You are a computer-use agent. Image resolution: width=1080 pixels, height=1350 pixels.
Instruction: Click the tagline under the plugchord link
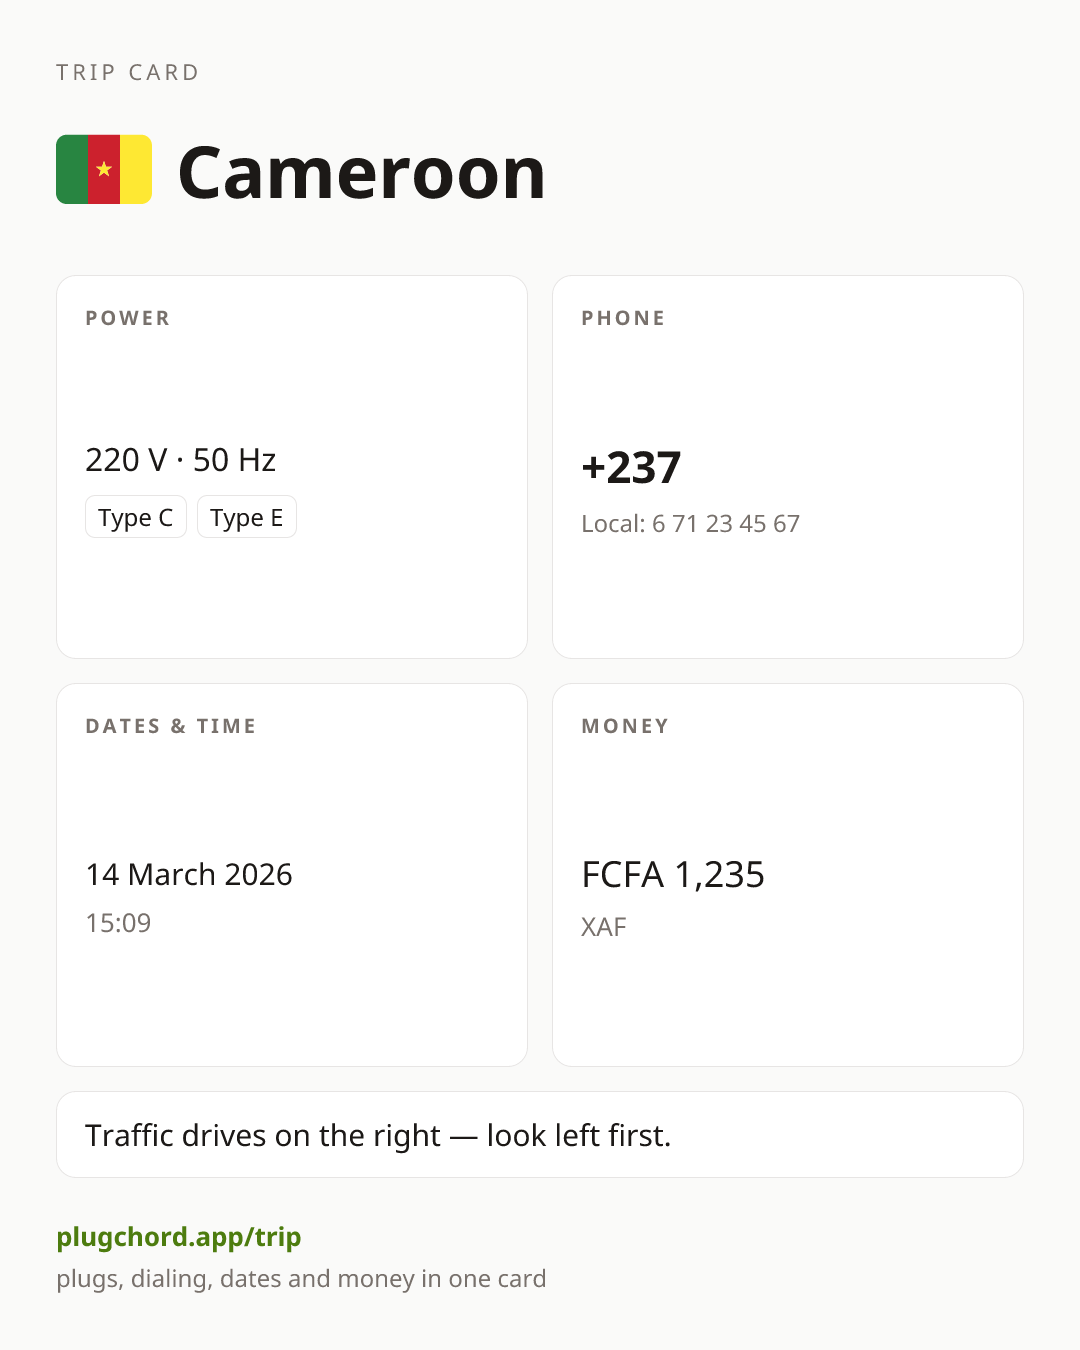[x=301, y=1279]
